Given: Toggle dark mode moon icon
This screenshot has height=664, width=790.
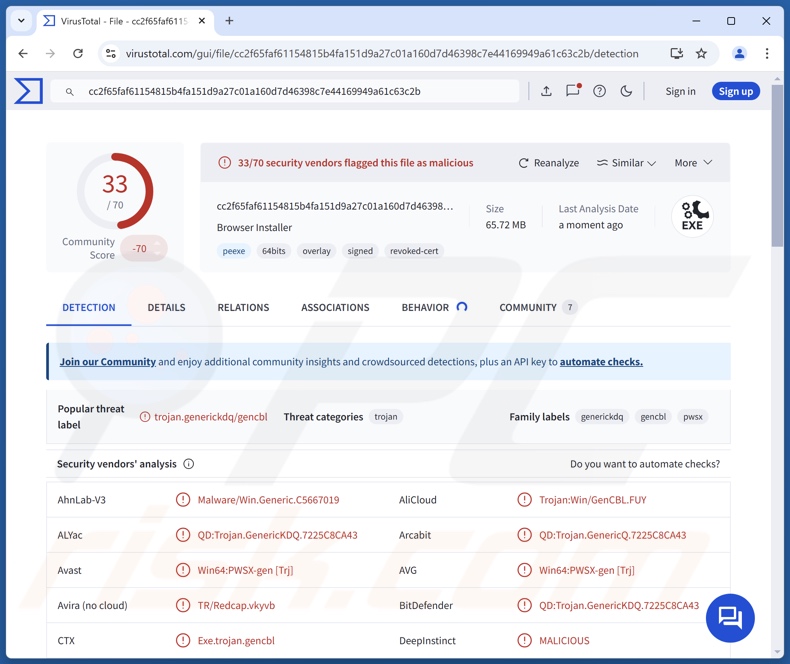Looking at the screenshot, I should coord(626,91).
